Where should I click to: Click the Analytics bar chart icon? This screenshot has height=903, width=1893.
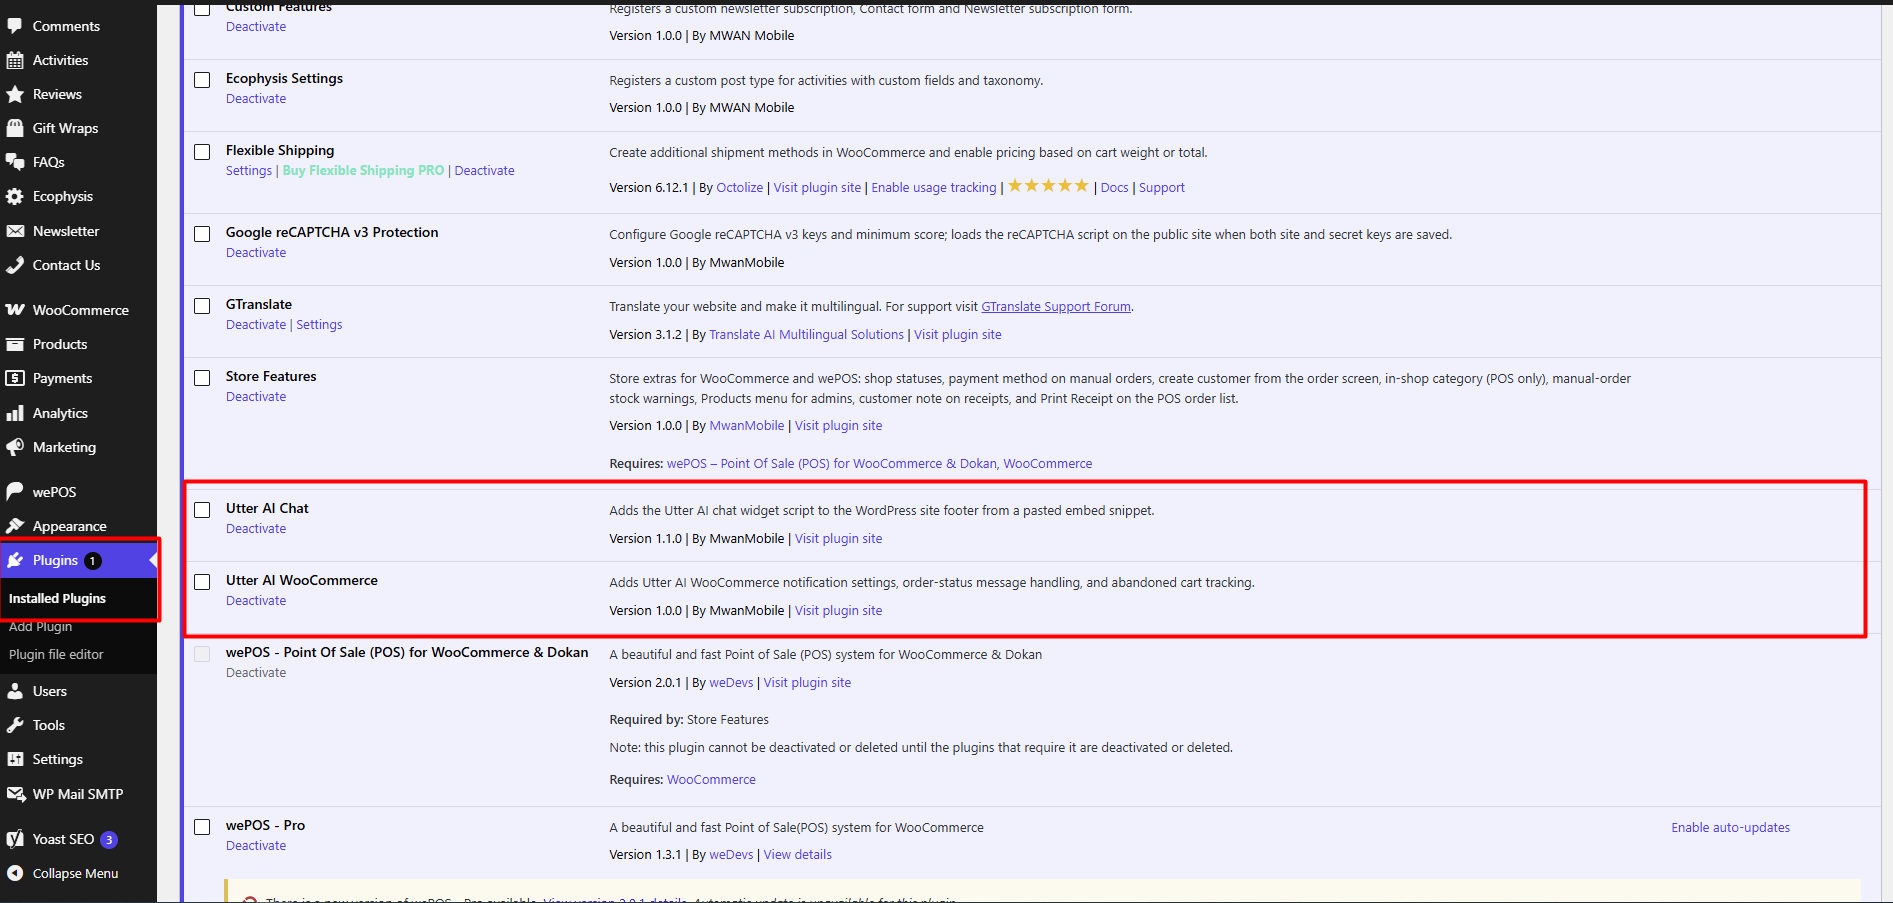point(15,413)
